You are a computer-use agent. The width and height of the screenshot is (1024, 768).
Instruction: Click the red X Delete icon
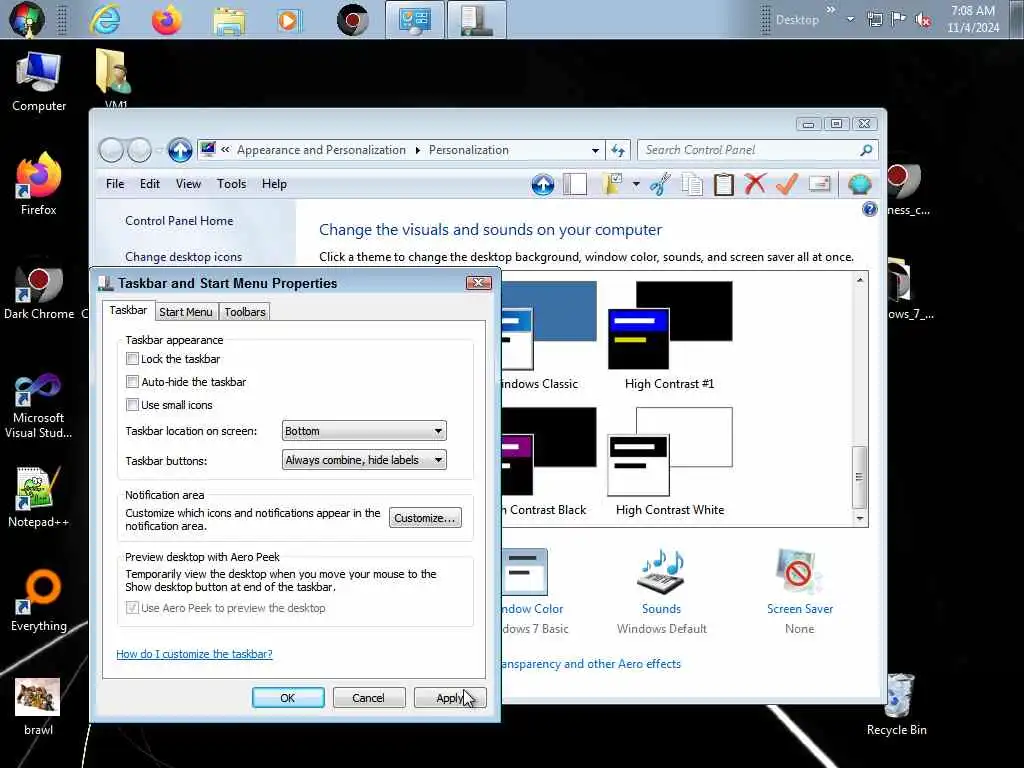pos(755,184)
